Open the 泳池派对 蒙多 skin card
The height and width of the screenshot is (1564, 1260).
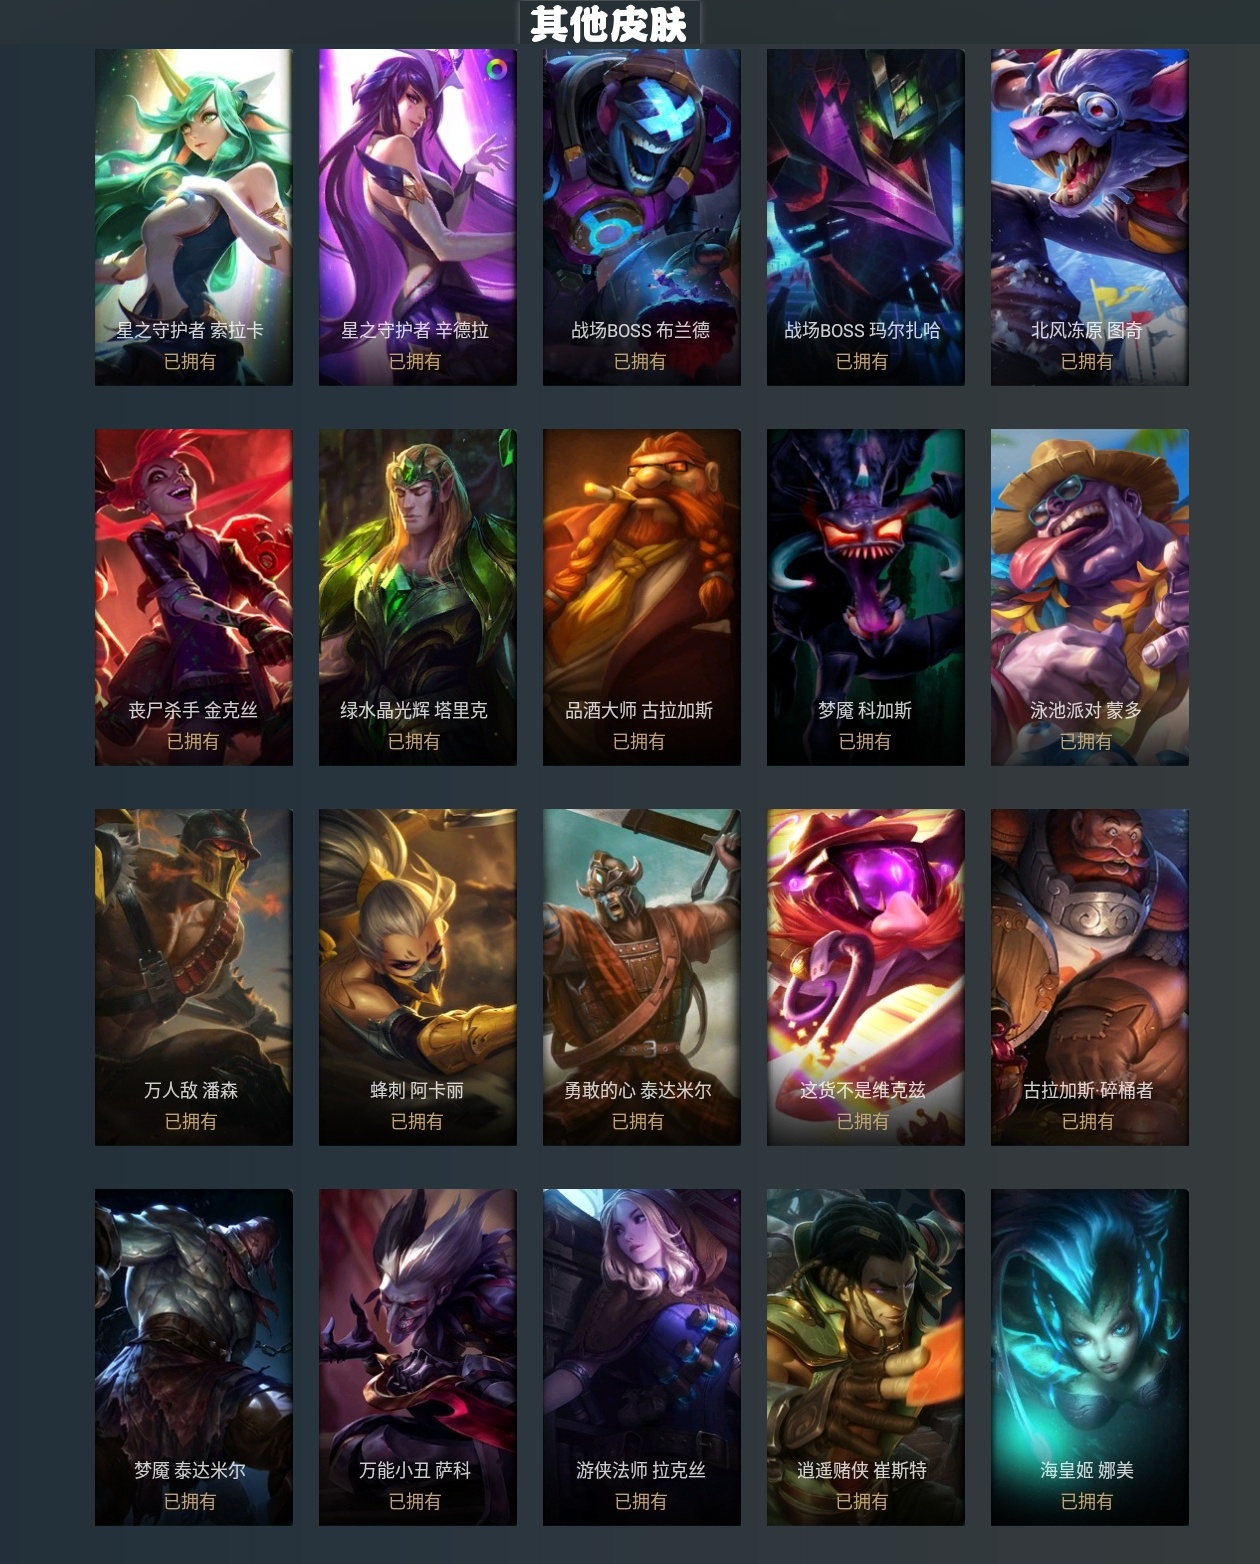click(x=1090, y=597)
